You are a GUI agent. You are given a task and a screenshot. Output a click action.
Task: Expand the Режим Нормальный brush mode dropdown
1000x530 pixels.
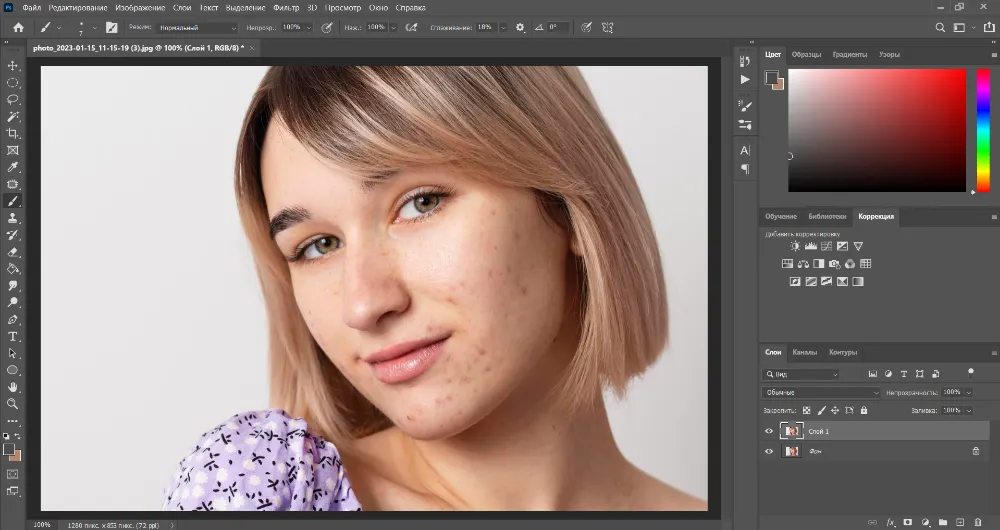[x=197, y=28]
